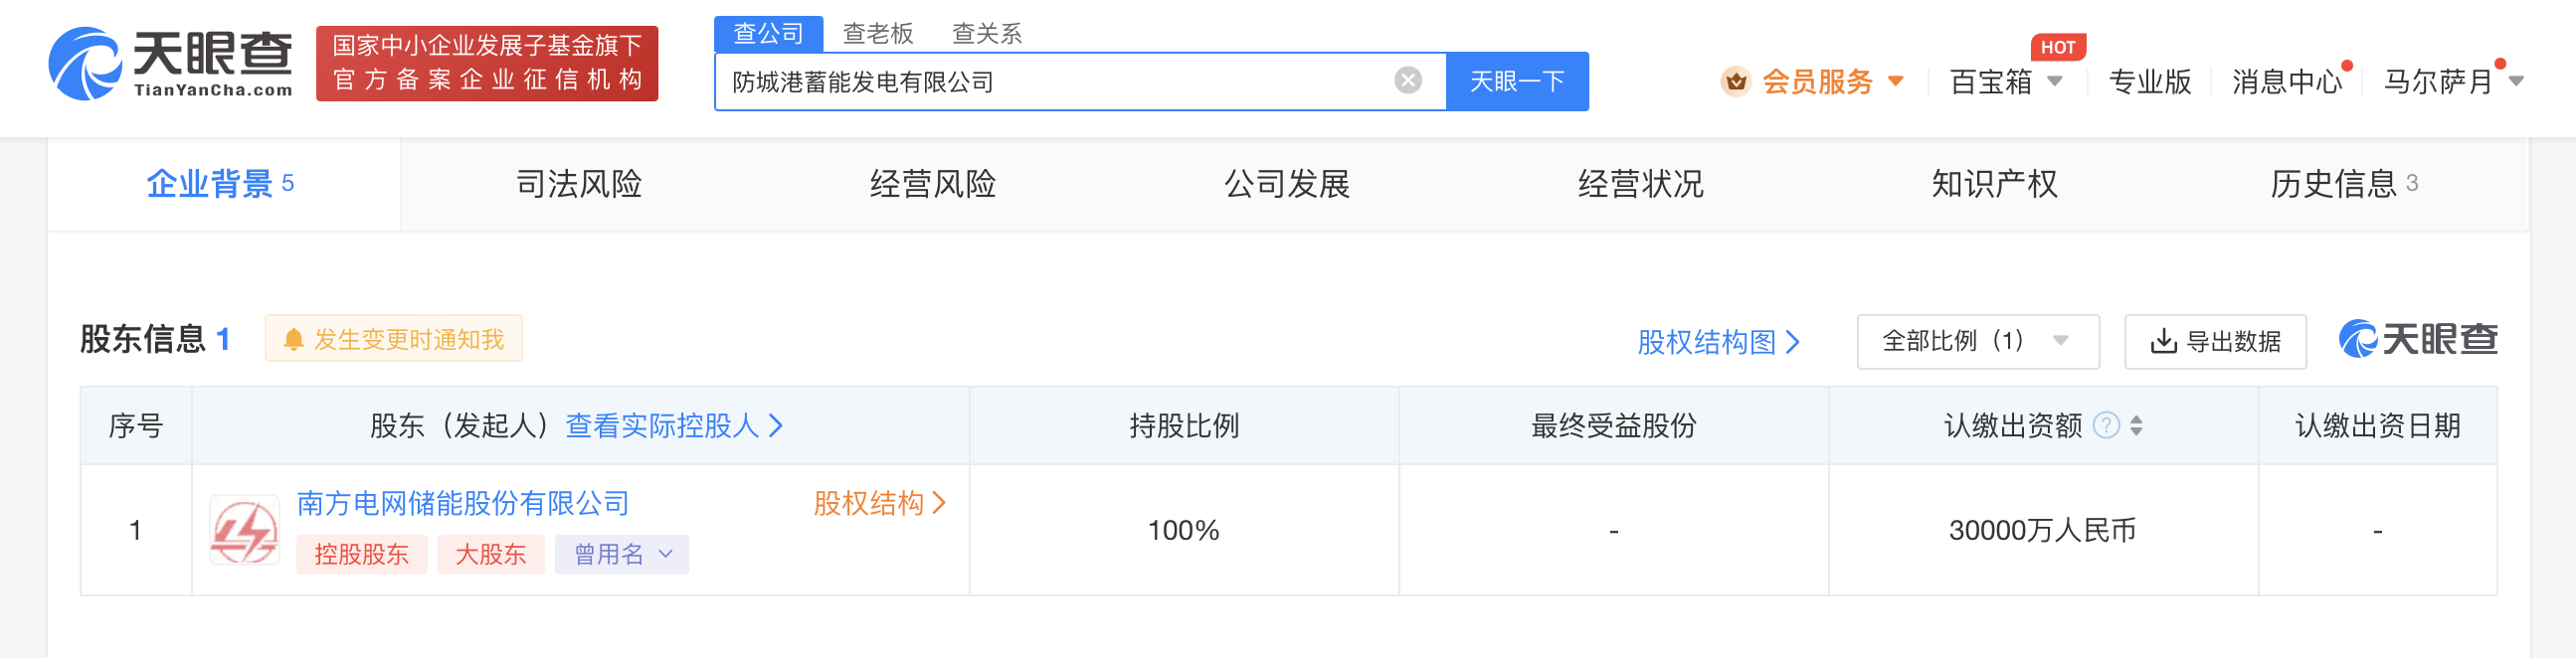Open the 消息中心 notifications
This screenshot has width=2576, height=658.
point(2287,82)
